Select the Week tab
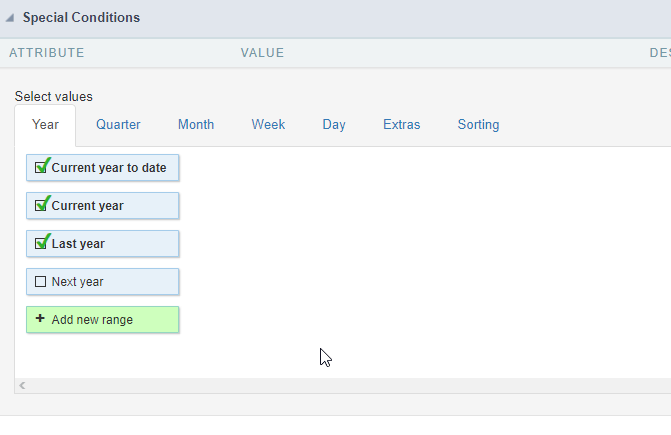 [268, 125]
